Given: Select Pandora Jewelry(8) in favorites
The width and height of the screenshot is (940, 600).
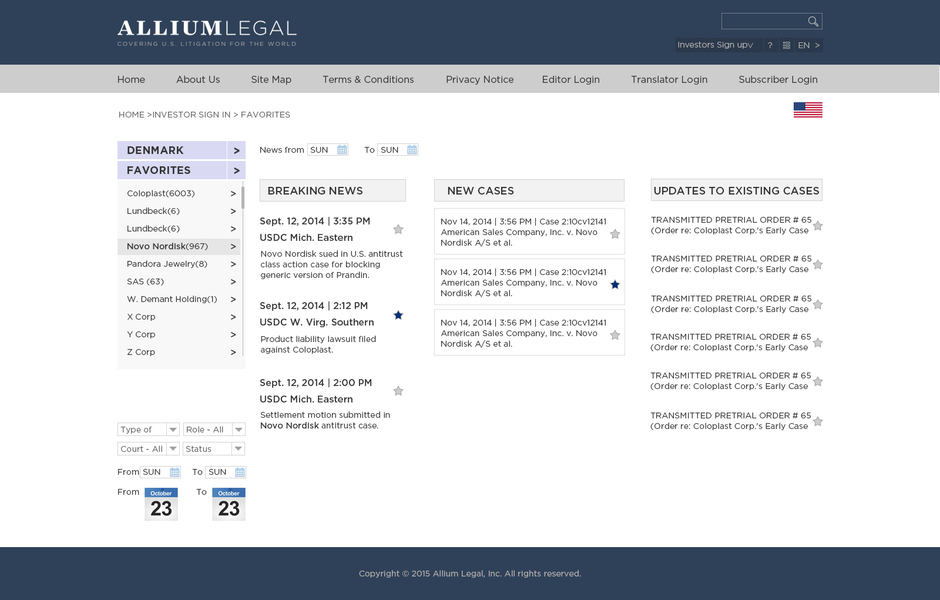Looking at the screenshot, I should [179, 264].
